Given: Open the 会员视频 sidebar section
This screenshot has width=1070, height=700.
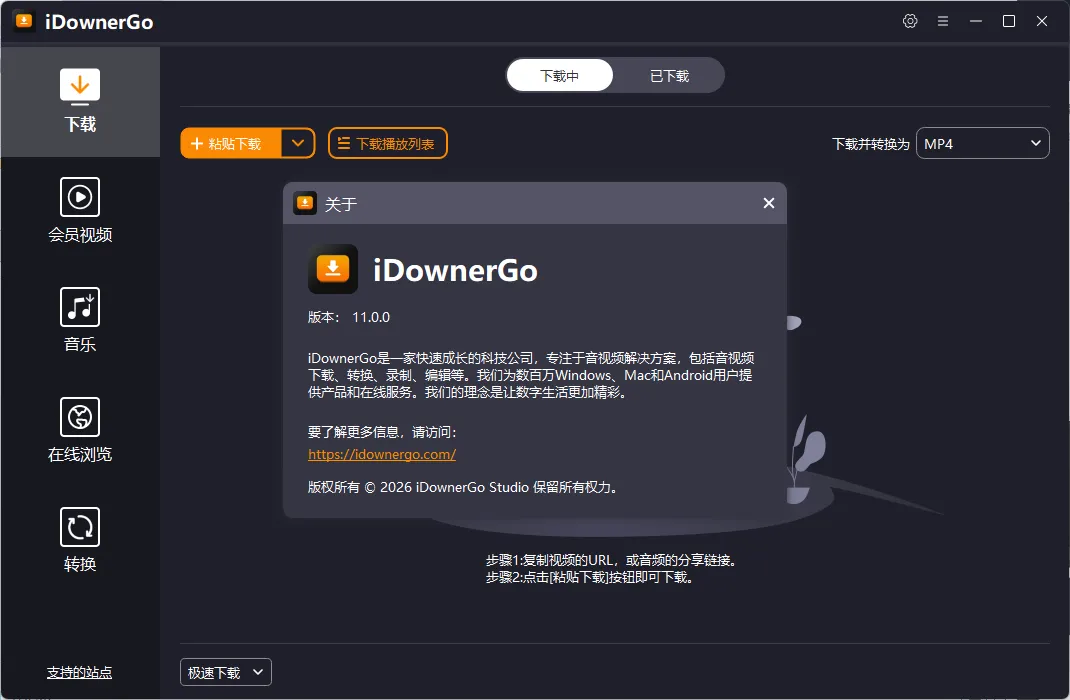Looking at the screenshot, I should point(80,211).
